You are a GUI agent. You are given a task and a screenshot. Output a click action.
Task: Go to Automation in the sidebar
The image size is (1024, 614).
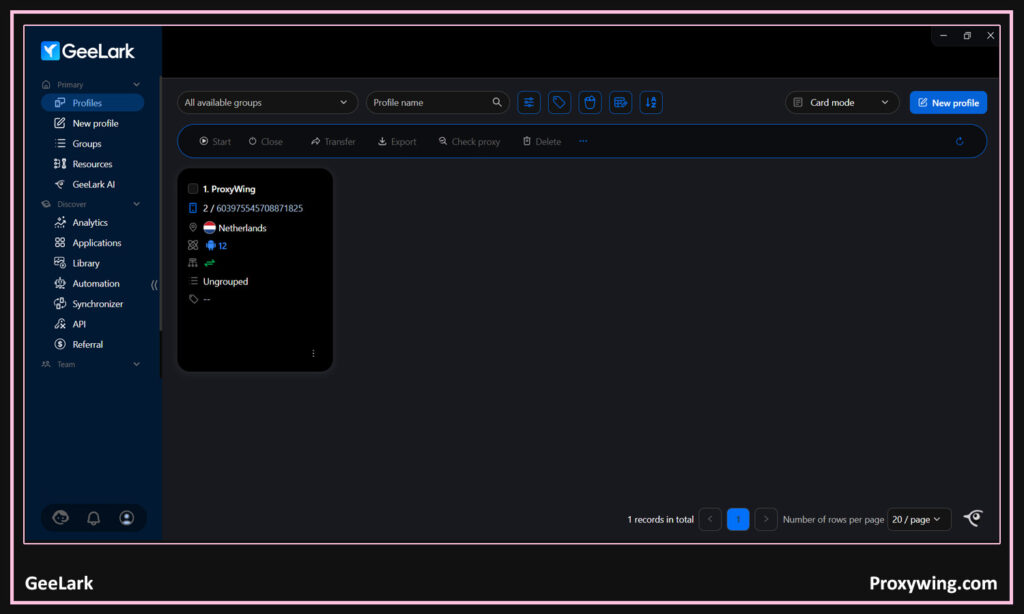click(x=96, y=284)
